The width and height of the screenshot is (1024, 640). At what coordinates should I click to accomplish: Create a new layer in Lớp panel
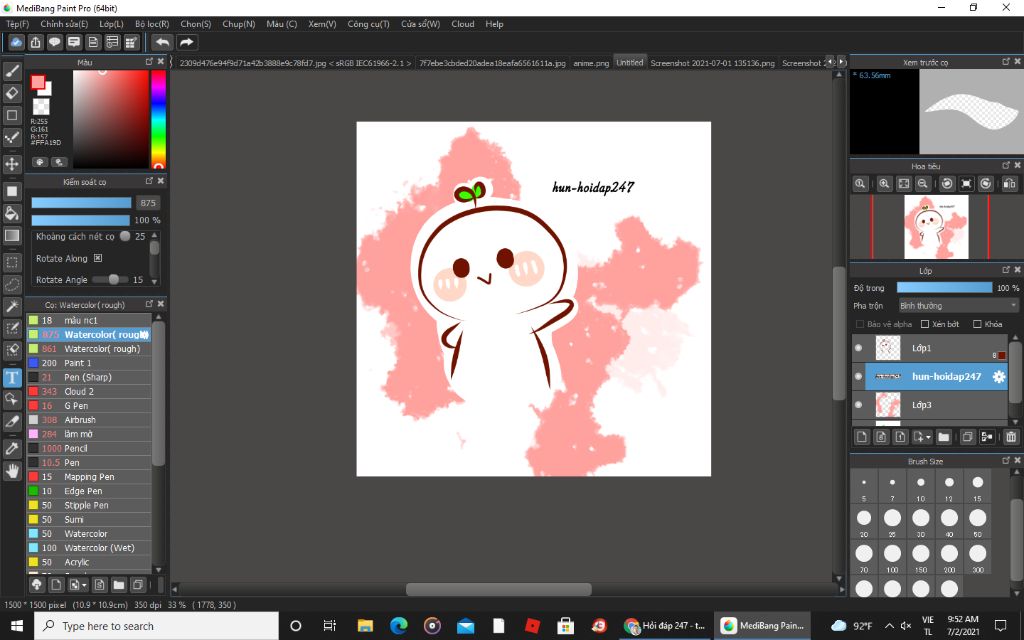click(861, 437)
